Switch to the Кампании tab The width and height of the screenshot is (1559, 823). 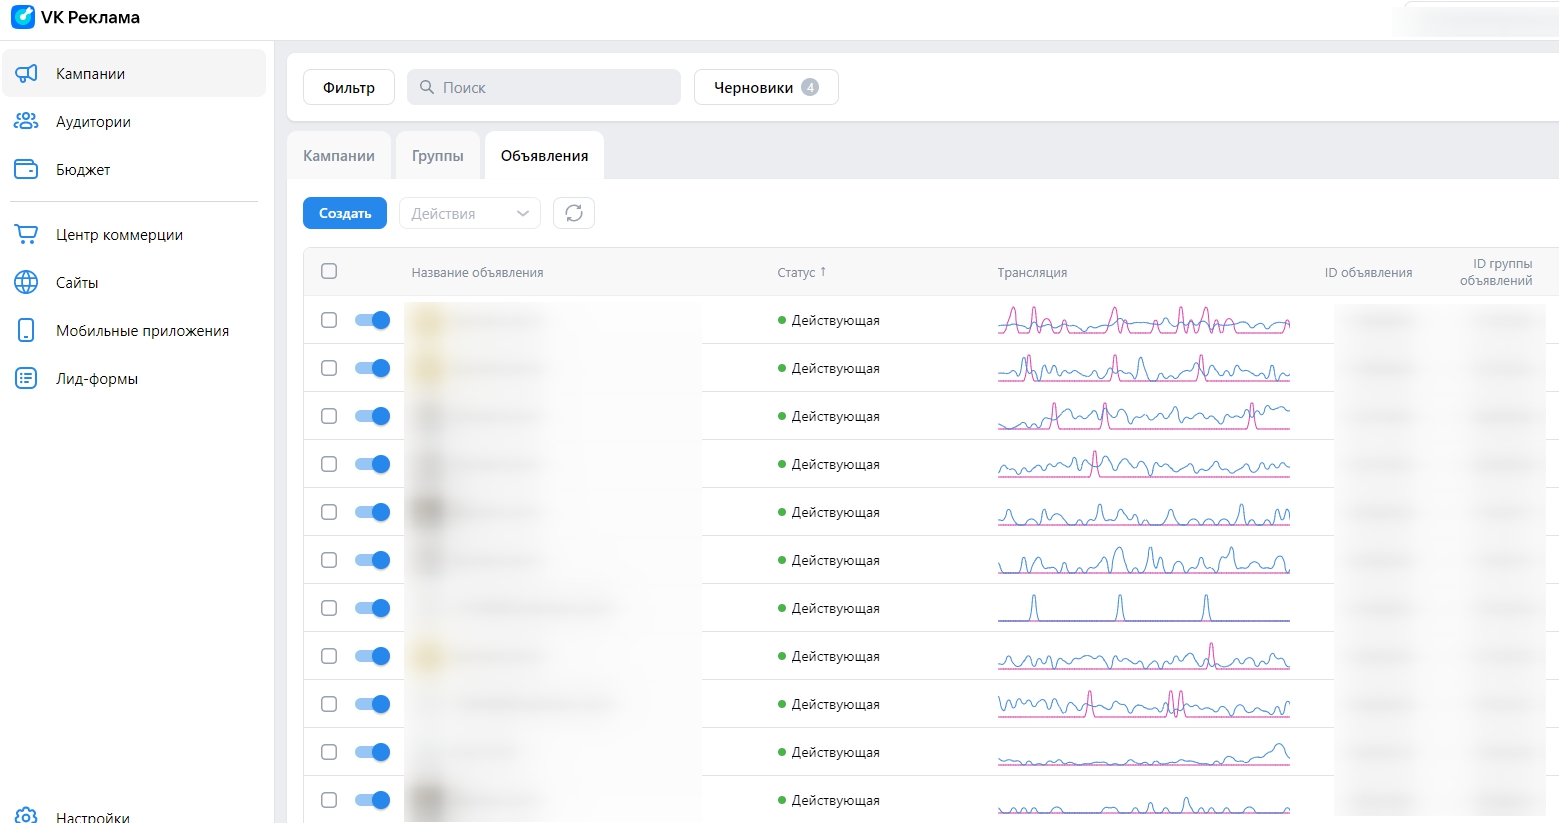point(339,156)
